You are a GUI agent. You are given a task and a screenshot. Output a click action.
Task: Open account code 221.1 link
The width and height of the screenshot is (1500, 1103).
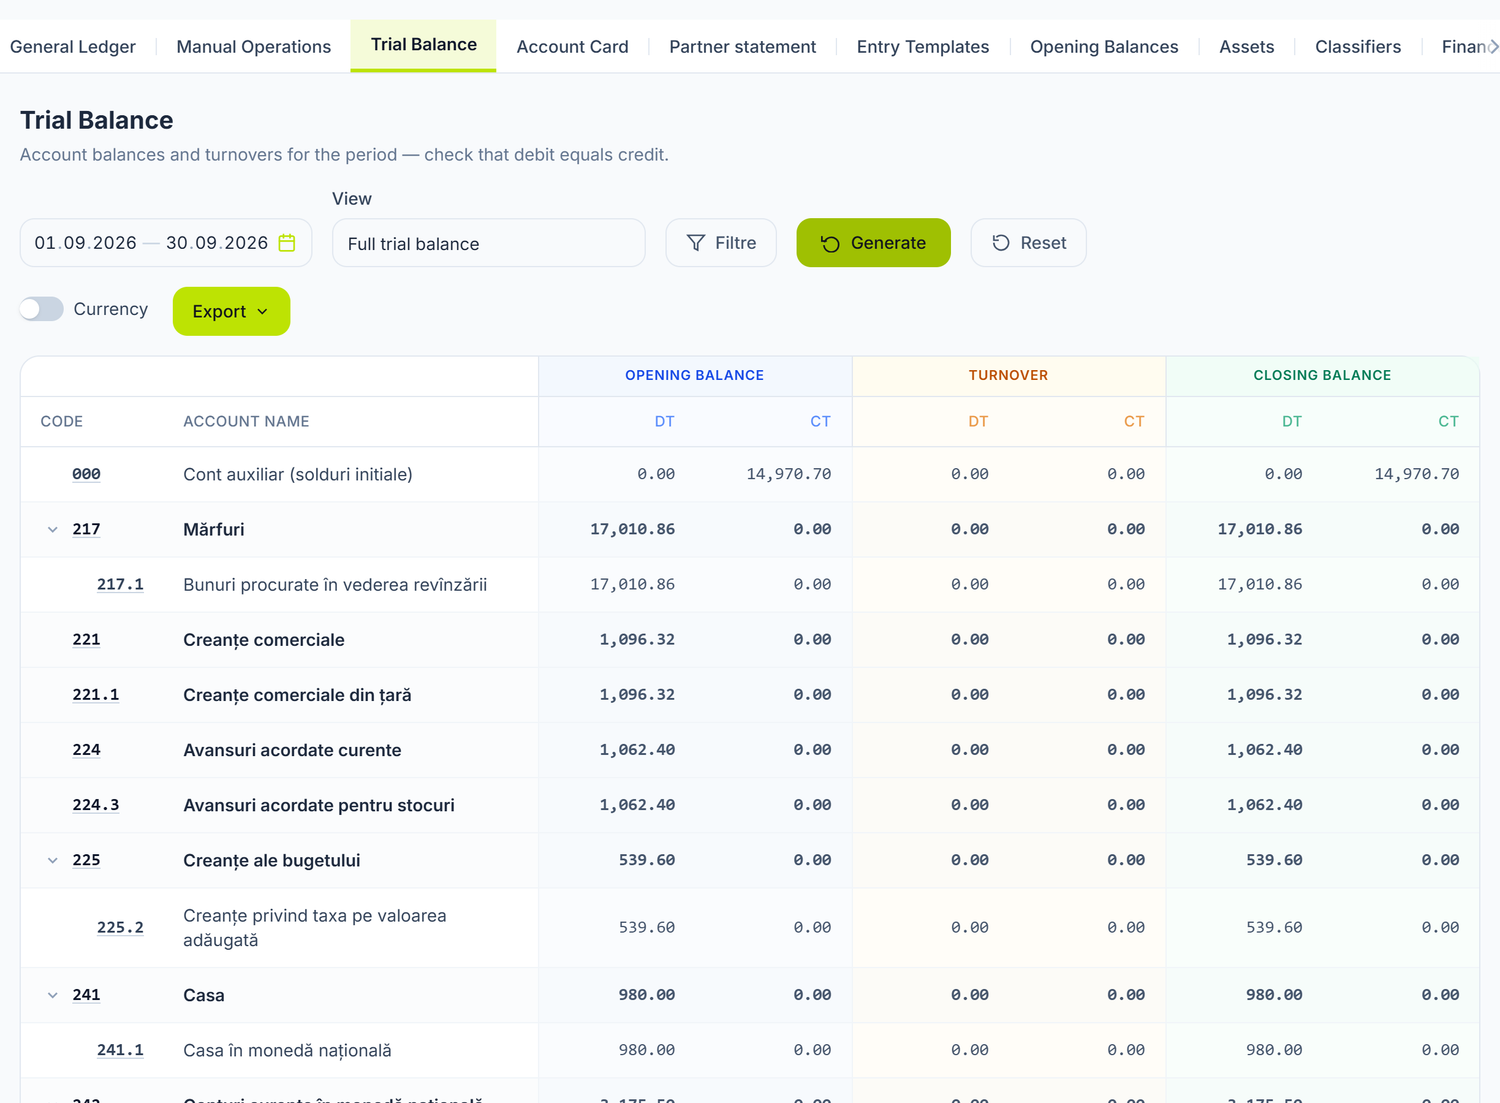tap(96, 695)
